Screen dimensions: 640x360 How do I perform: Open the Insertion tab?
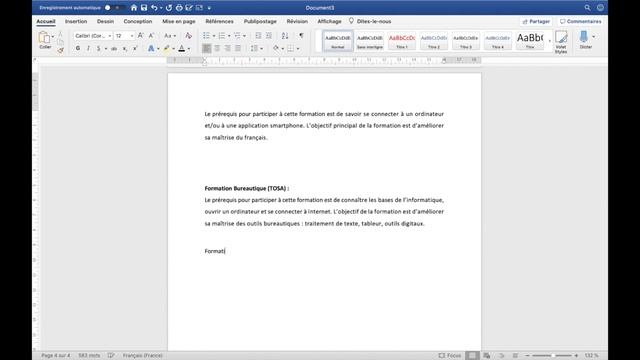(76, 21)
